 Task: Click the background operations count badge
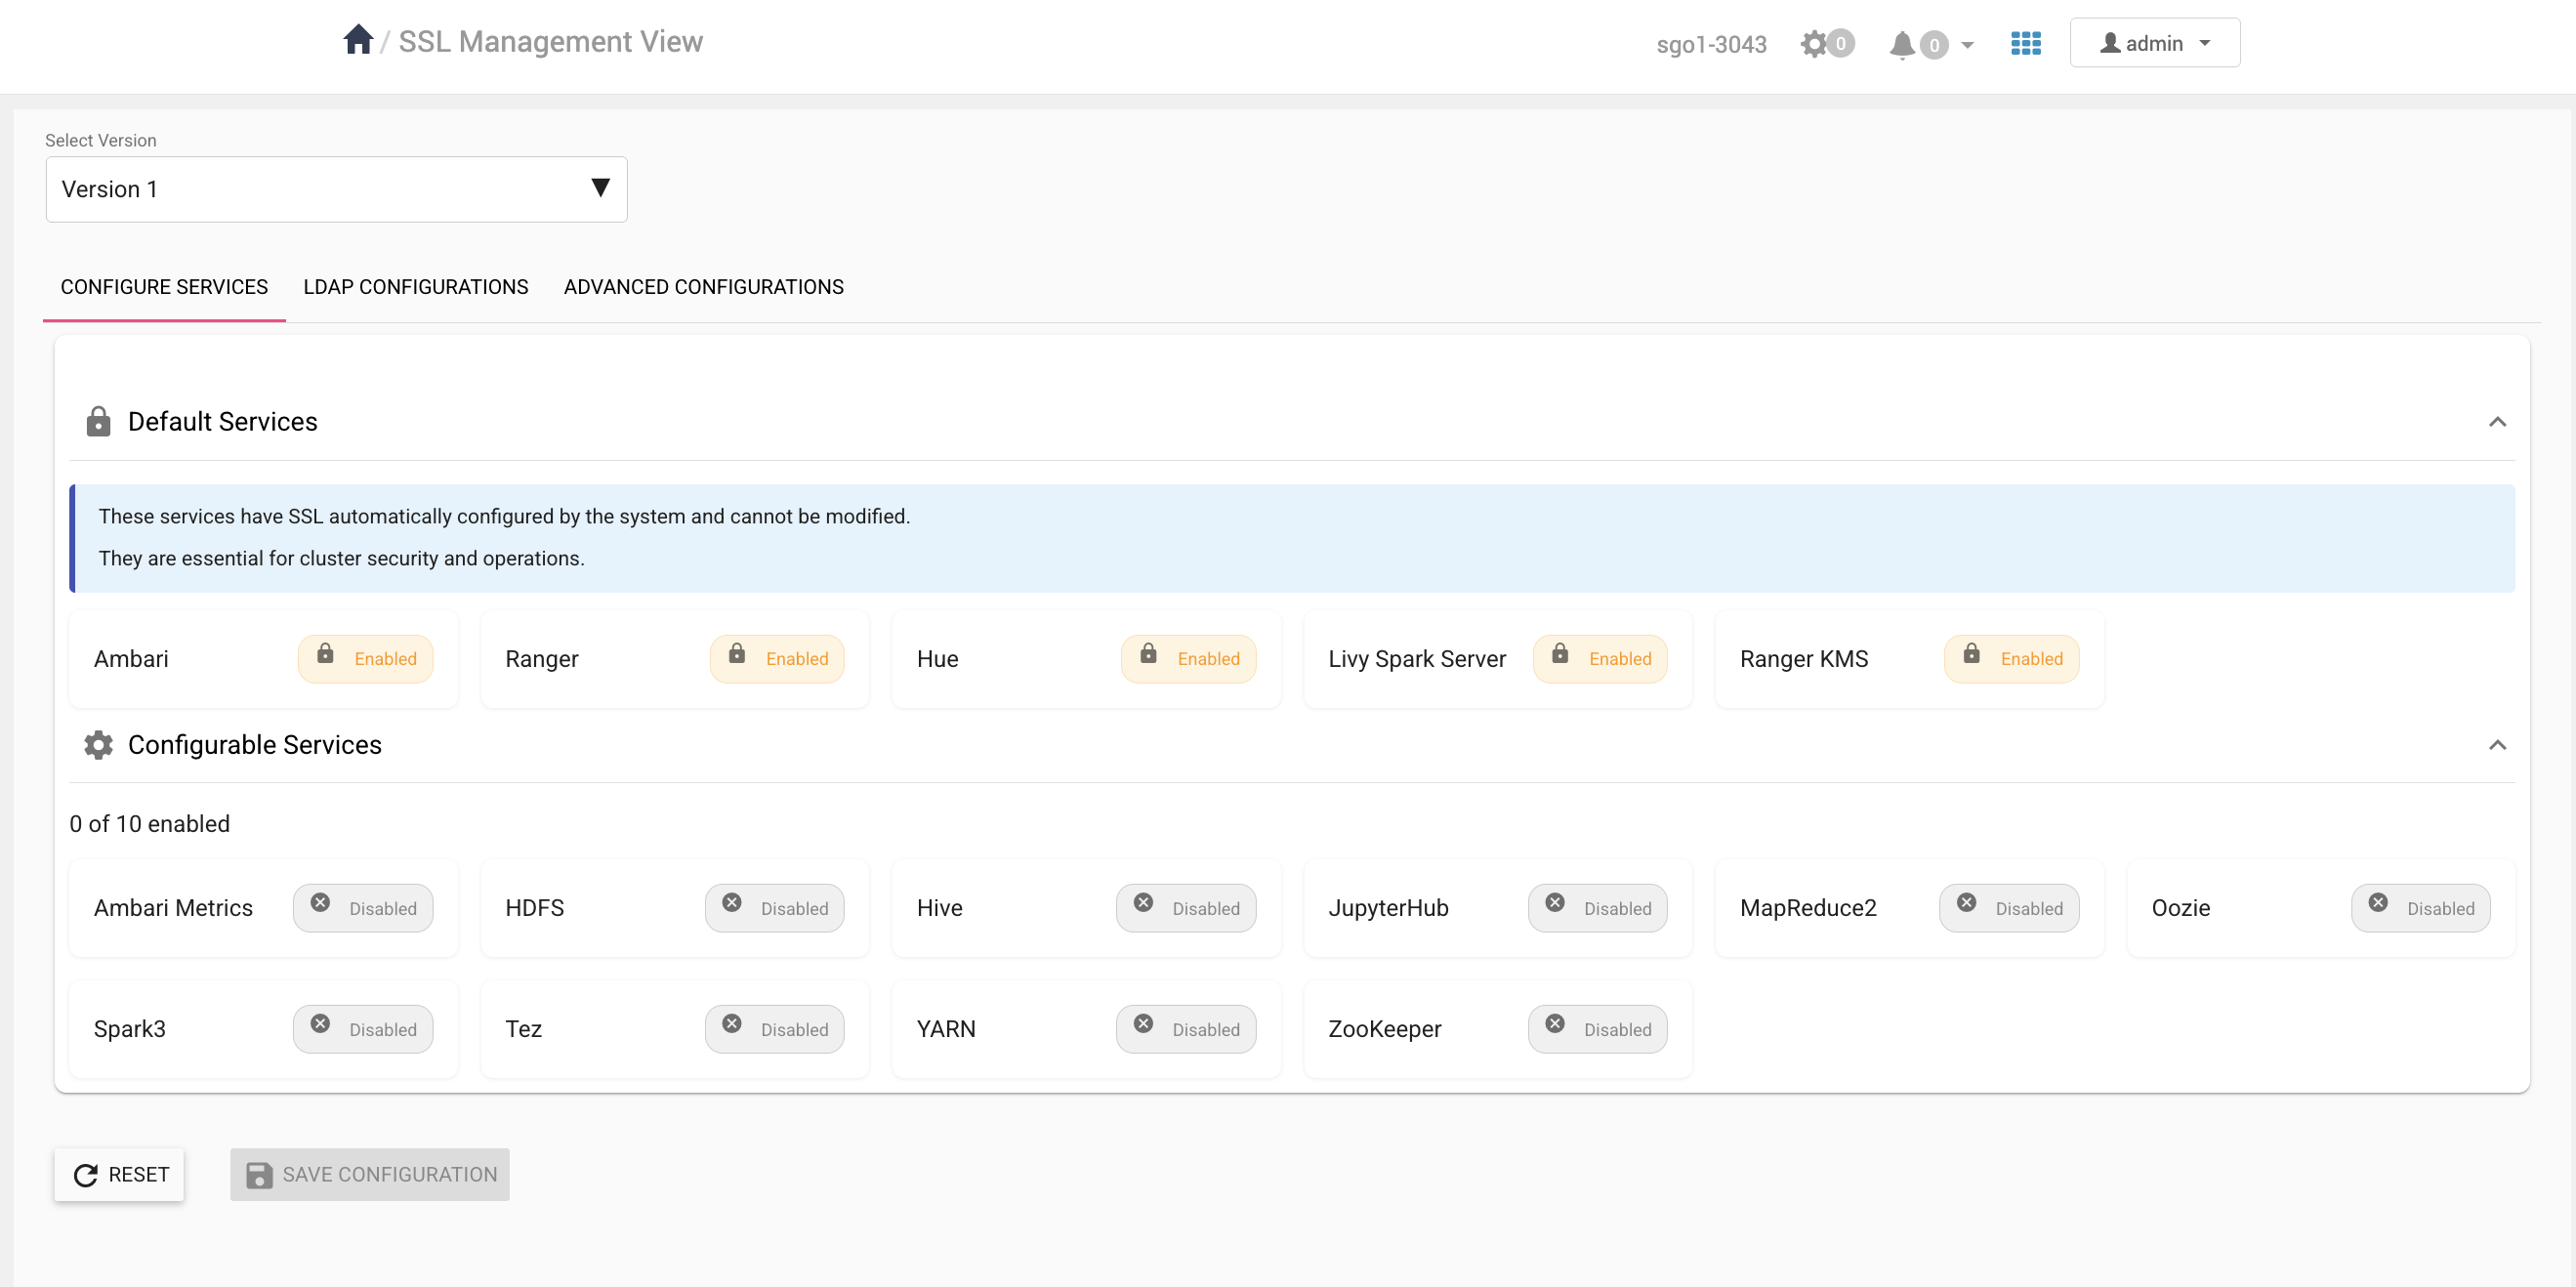(x=1840, y=43)
